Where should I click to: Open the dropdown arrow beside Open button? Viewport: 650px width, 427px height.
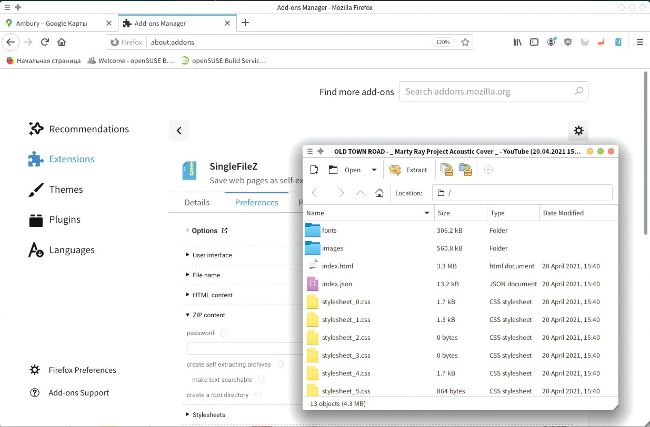click(374, 170)
